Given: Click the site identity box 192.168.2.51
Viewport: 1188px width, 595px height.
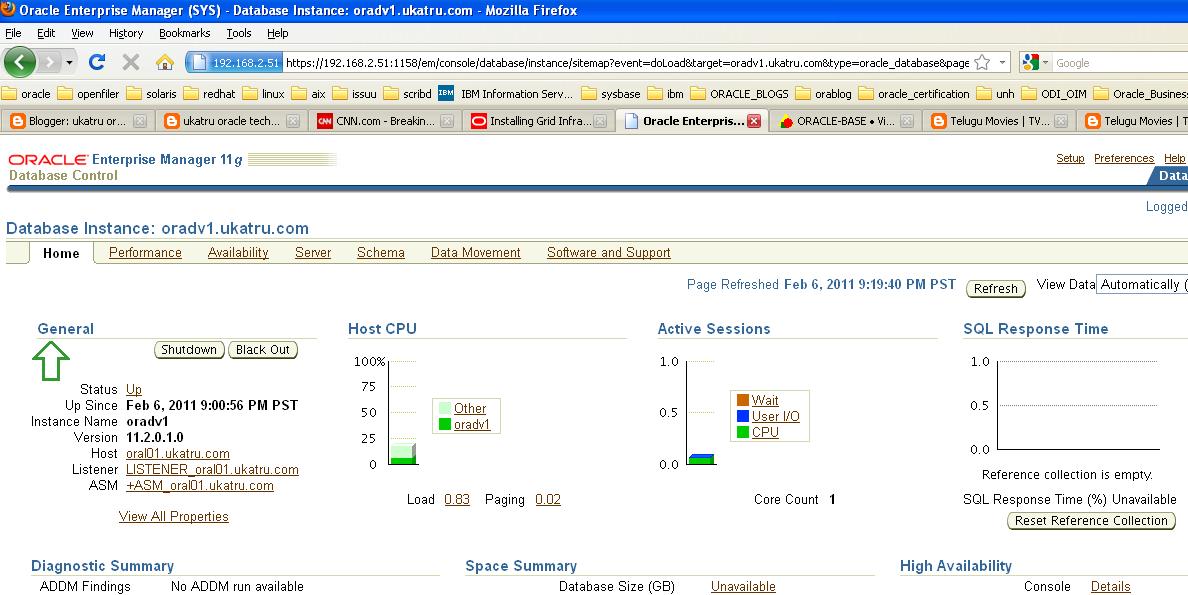Looking at the screenshot, I should [235, 63].
